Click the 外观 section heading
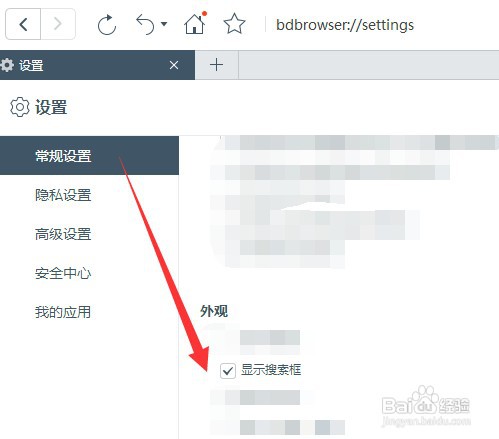The height and width of the screenshot is (439, 499). 214,311
